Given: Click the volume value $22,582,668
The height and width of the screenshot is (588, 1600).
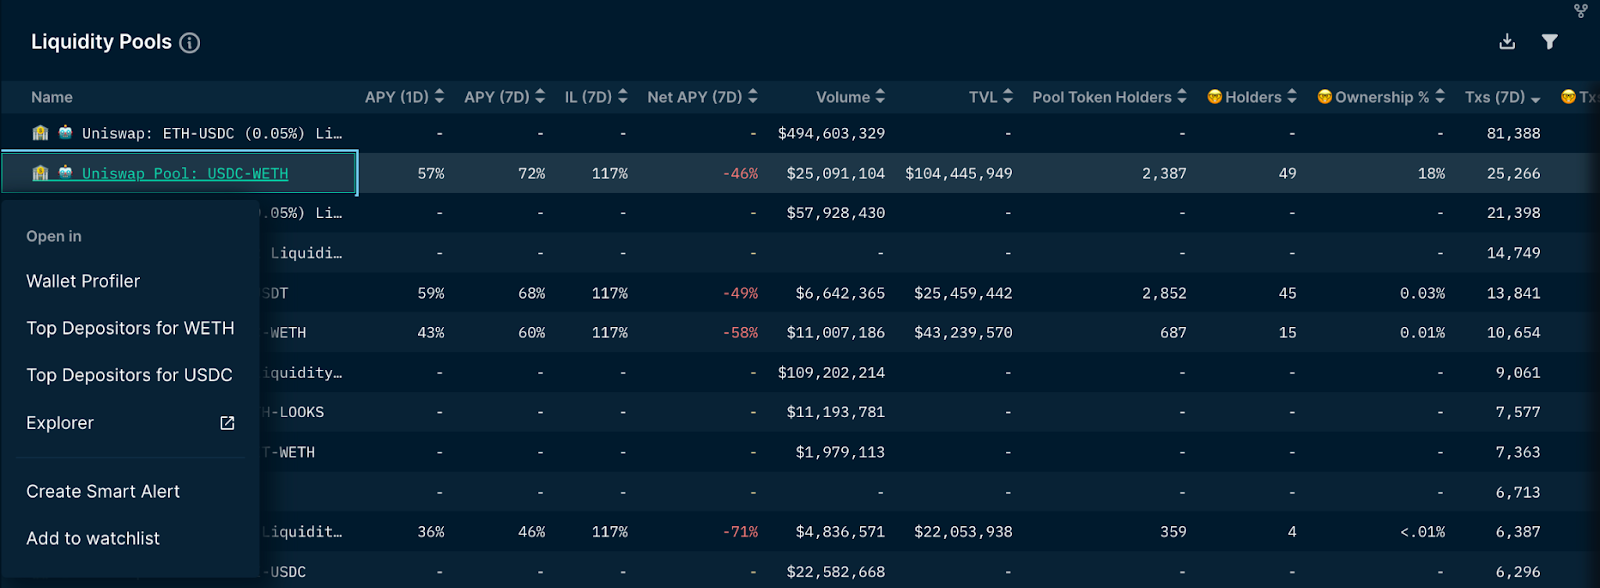Looking at the screenshot, I should [x=835, y=572].
